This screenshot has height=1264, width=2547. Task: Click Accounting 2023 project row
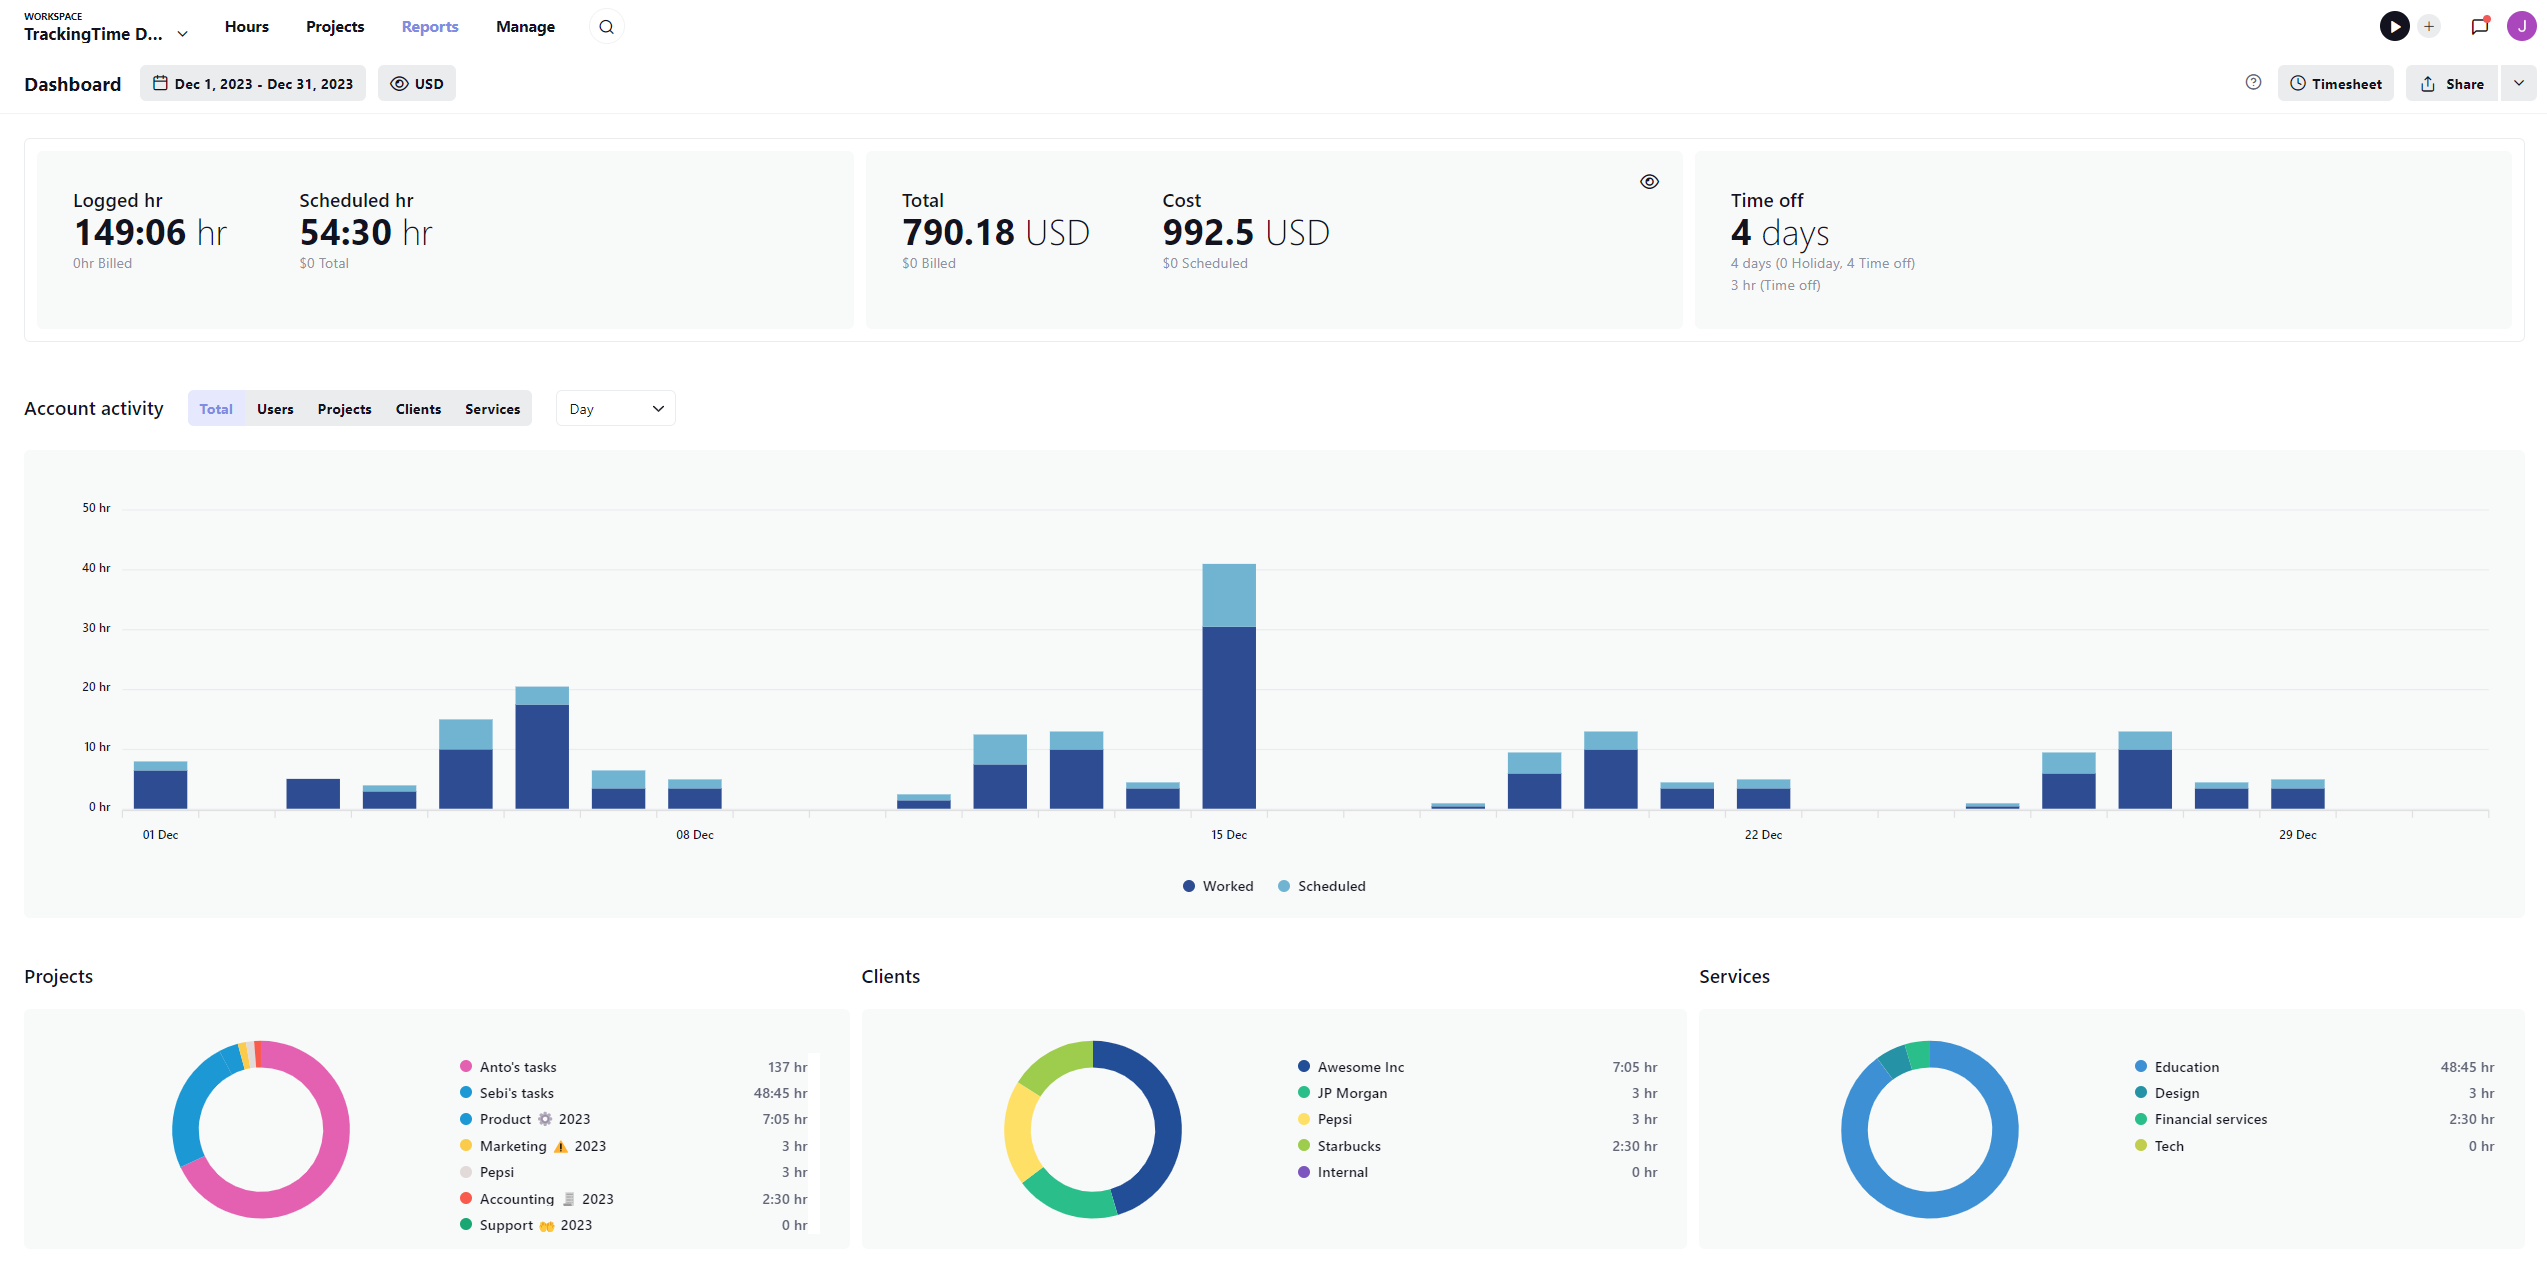coord(634,1199)
